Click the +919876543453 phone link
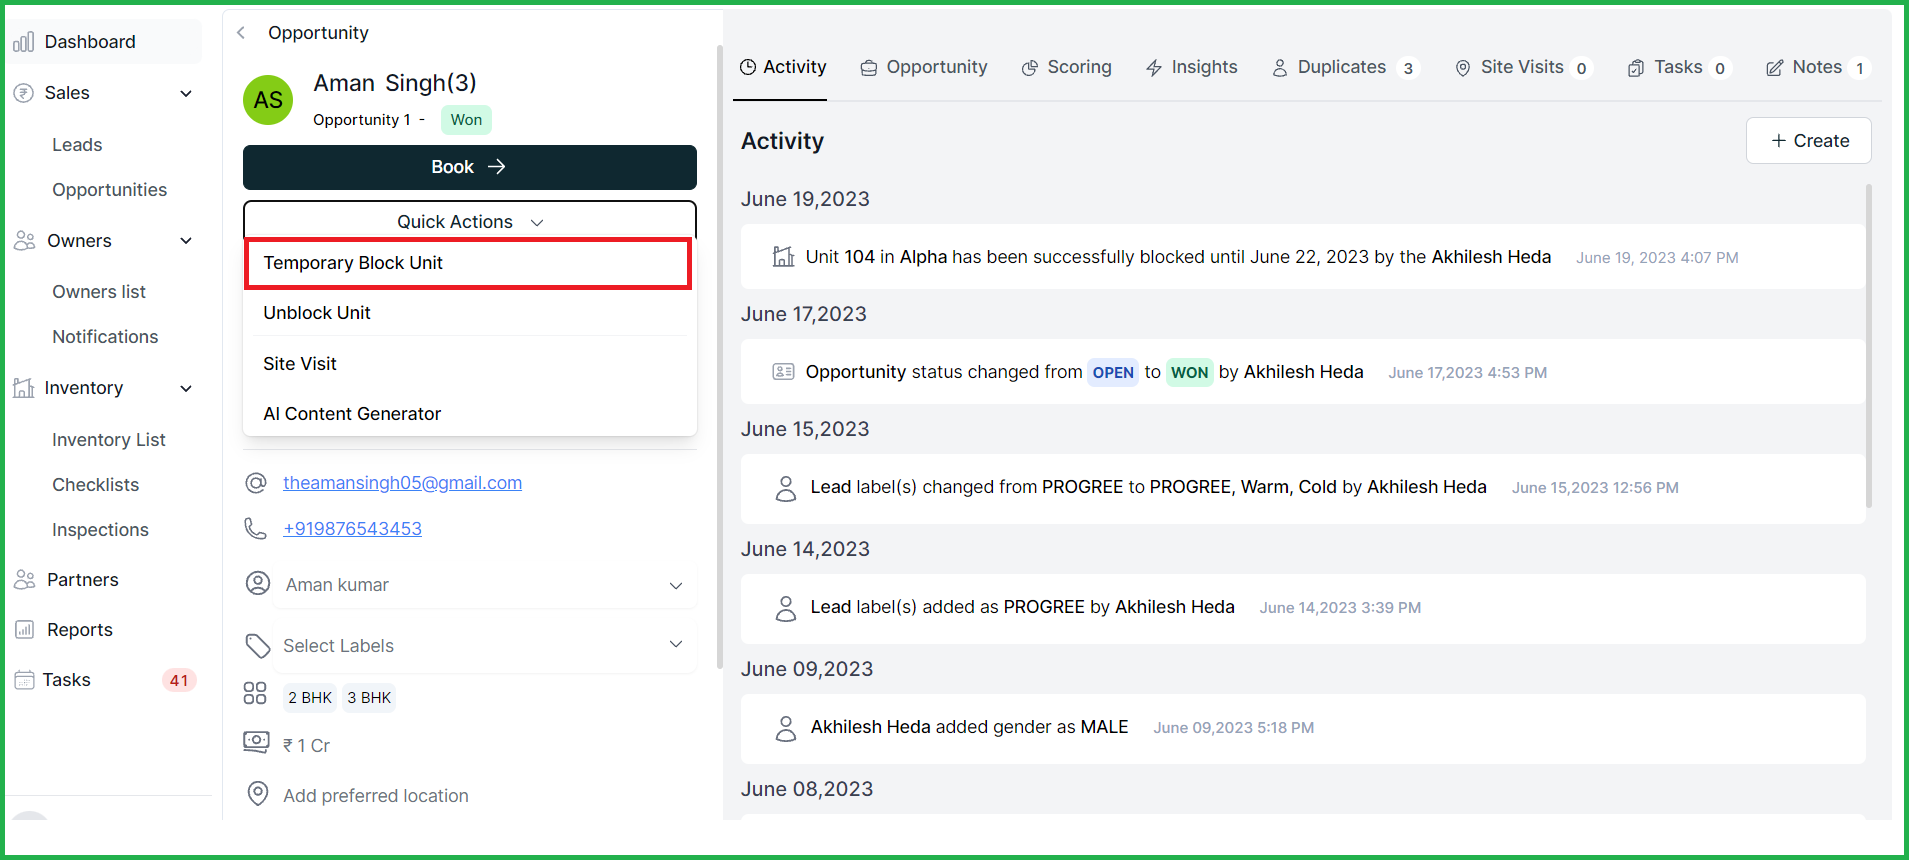This screenshot has width=1915, height=860. (352, 529)
